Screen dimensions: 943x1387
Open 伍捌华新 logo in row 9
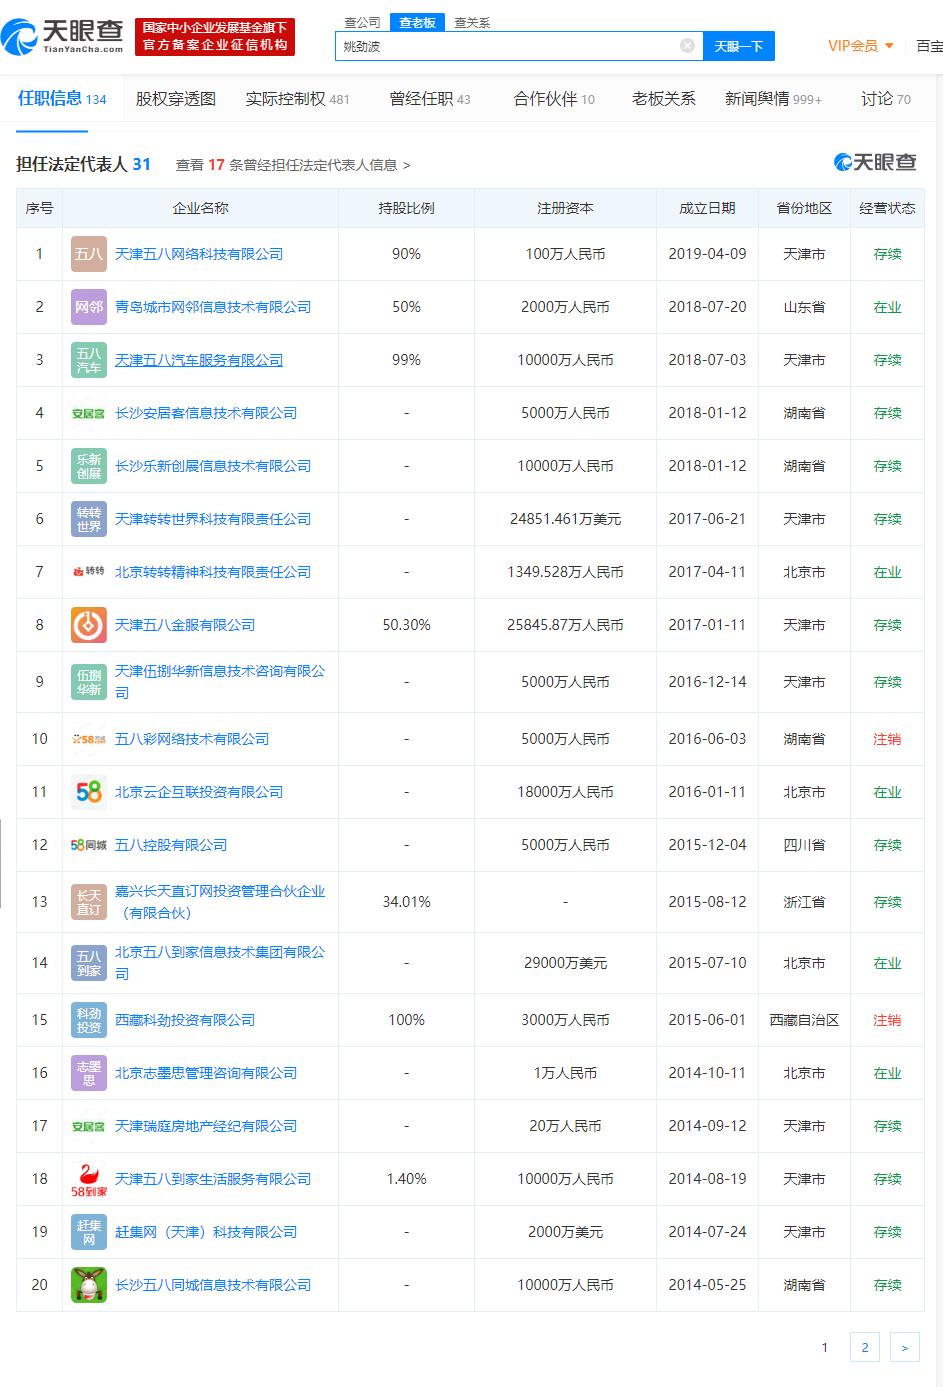click(89, 682)
